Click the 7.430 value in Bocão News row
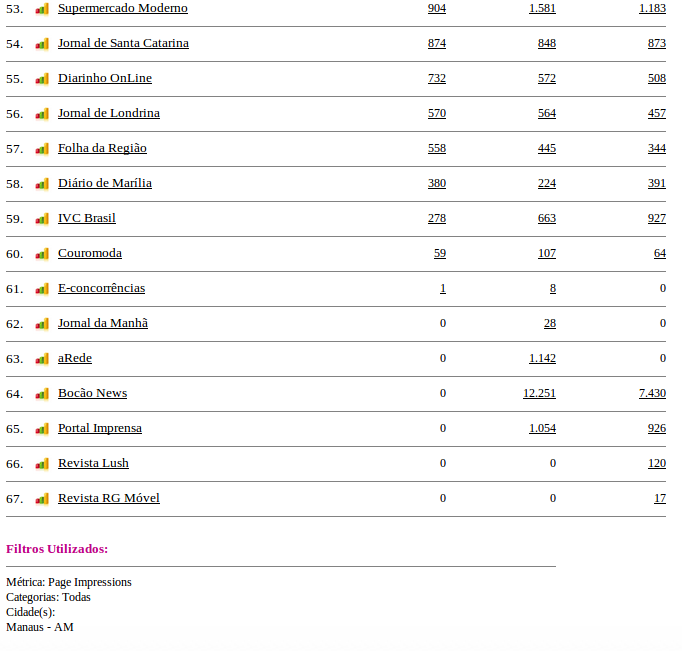This screenshot has height=651, width=682. coord(652,393)
